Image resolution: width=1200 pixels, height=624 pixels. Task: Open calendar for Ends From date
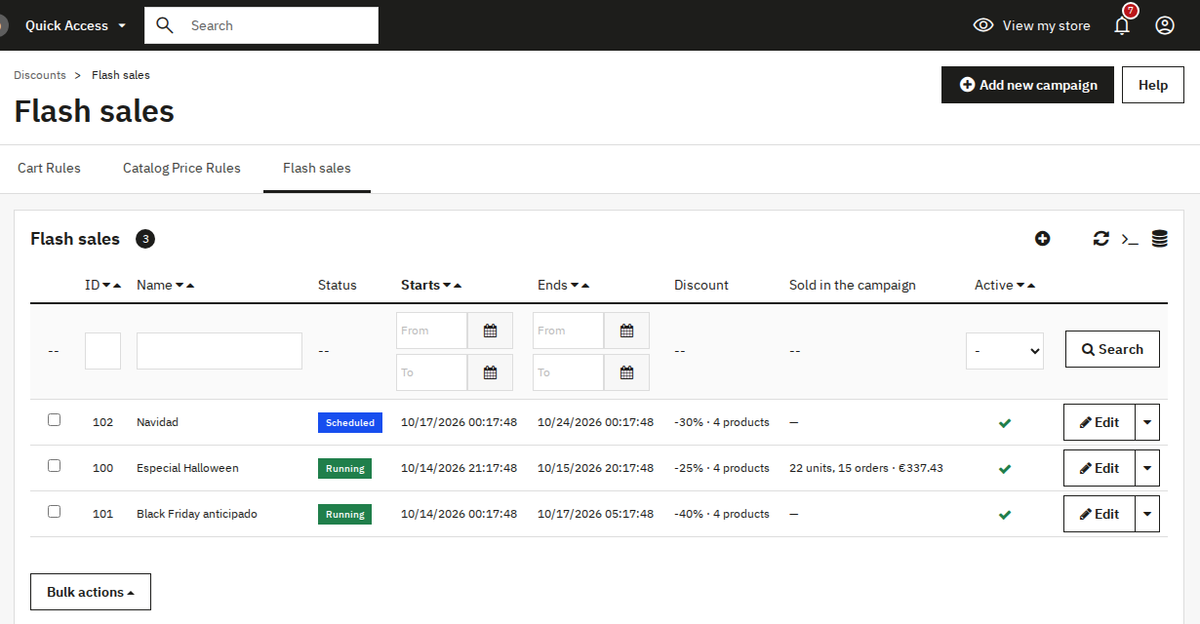[x=626, y=331]
